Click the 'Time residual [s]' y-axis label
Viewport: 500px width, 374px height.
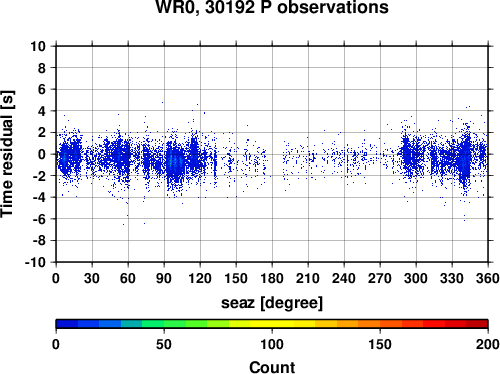pos(7,154)
